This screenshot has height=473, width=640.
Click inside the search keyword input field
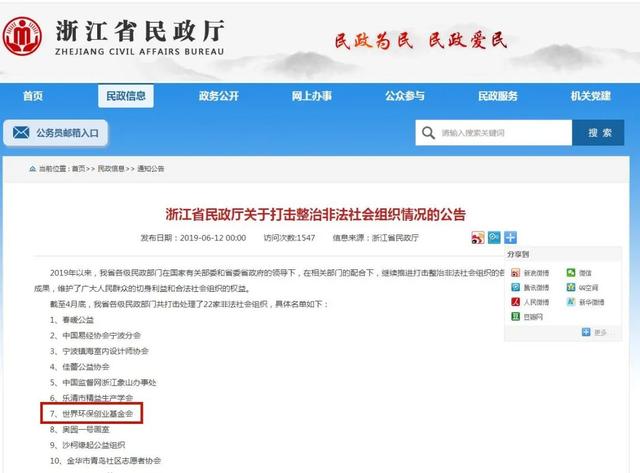[494, 133]
